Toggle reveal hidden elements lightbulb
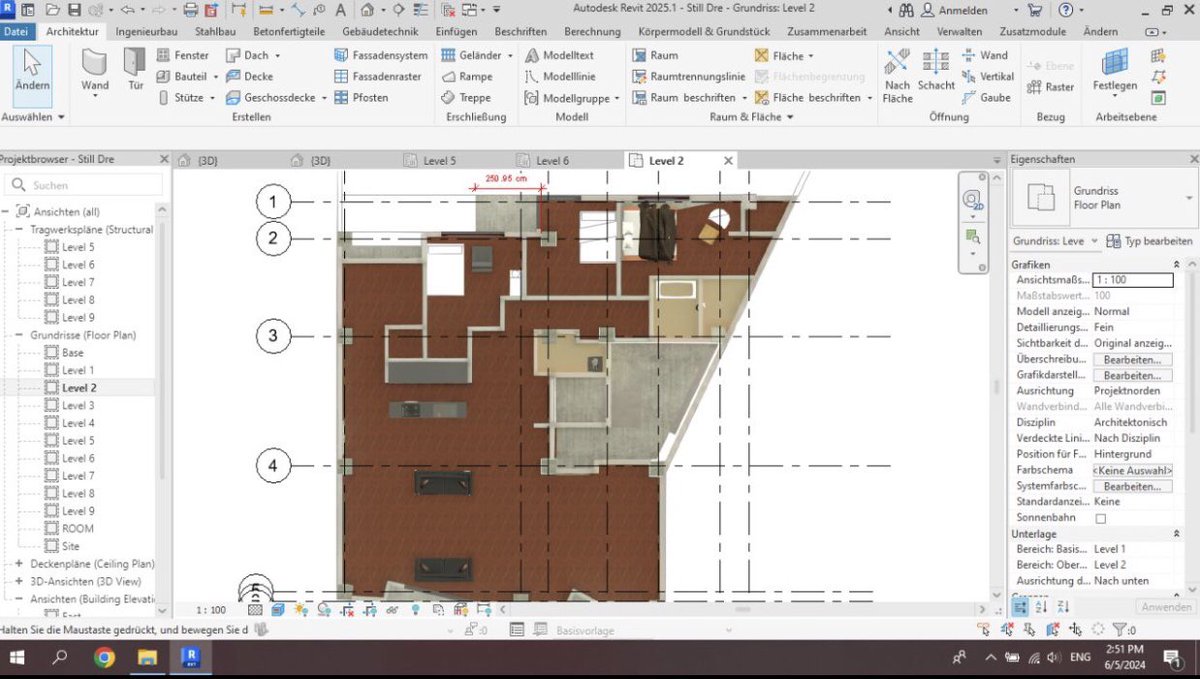This screenshot has width=1200, height=679. tap(415, 608)
